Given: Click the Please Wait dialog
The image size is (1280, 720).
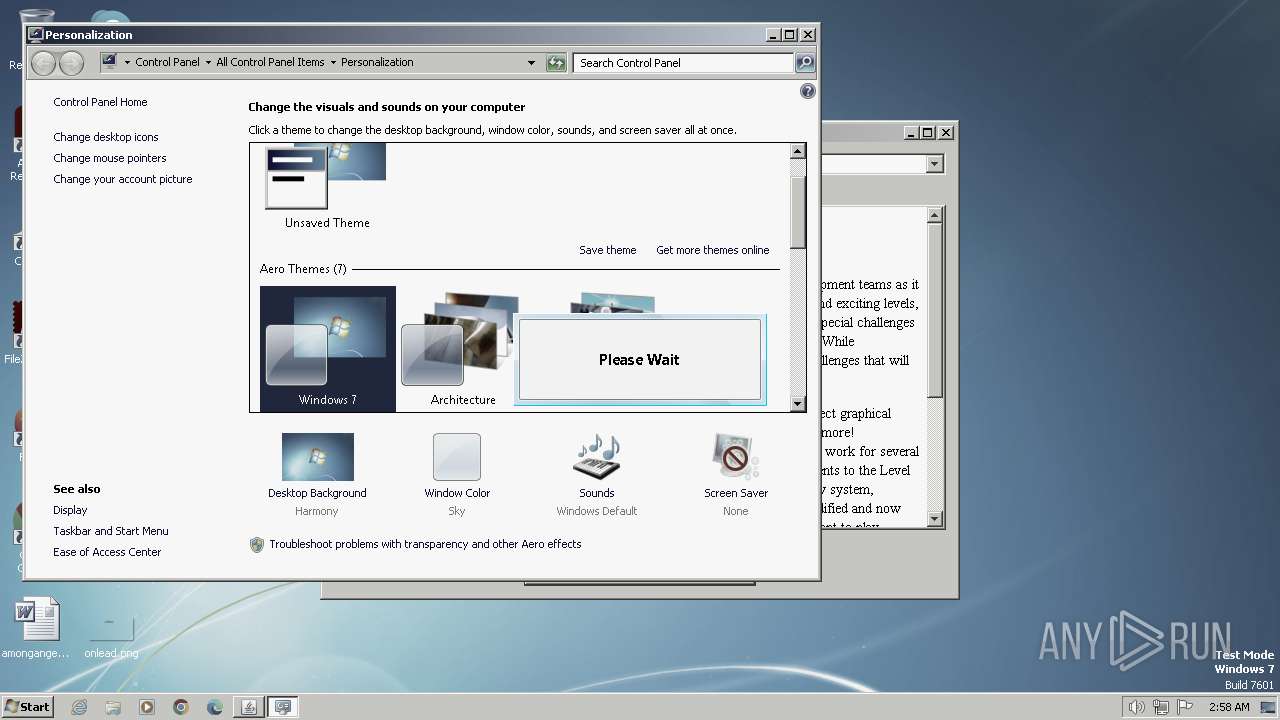Looking at the screenshot, I should point(640,360).
